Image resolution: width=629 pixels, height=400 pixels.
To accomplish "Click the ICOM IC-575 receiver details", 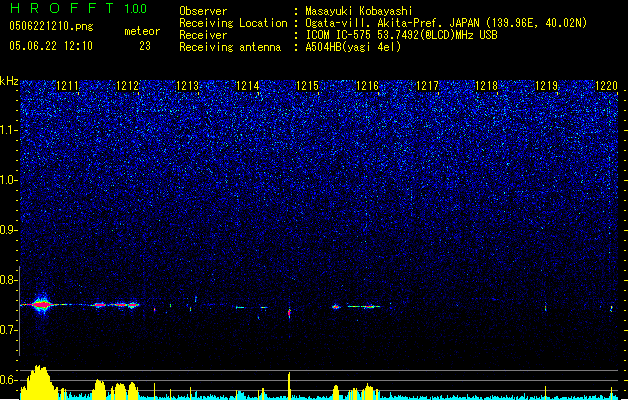I will [402, 35].
